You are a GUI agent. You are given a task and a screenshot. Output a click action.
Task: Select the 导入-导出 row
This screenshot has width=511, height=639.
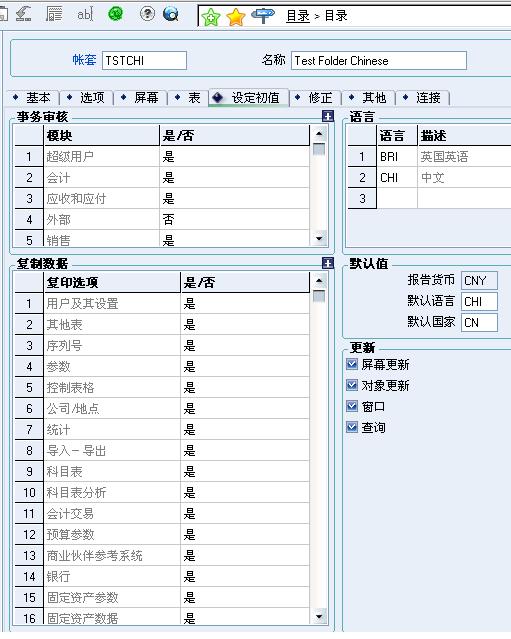pos(112,451)
